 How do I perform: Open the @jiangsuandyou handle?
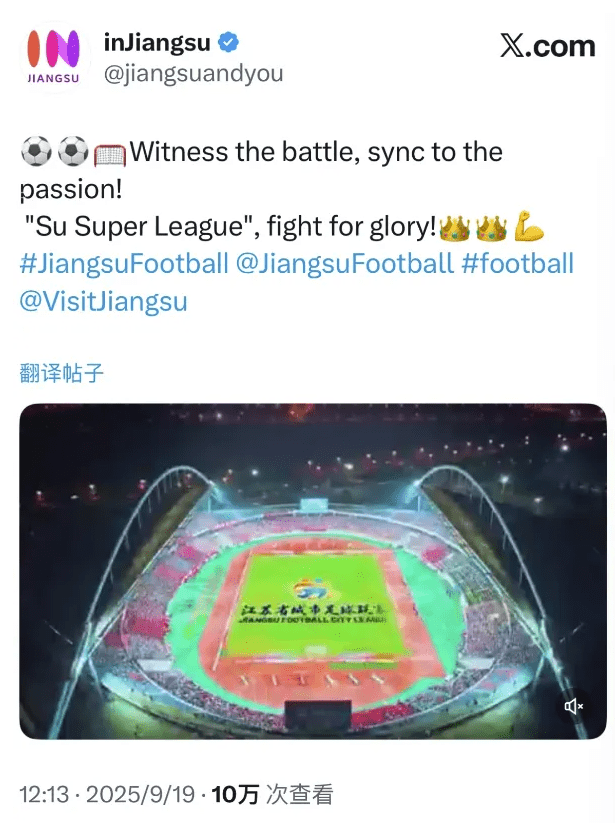point(193,73)
